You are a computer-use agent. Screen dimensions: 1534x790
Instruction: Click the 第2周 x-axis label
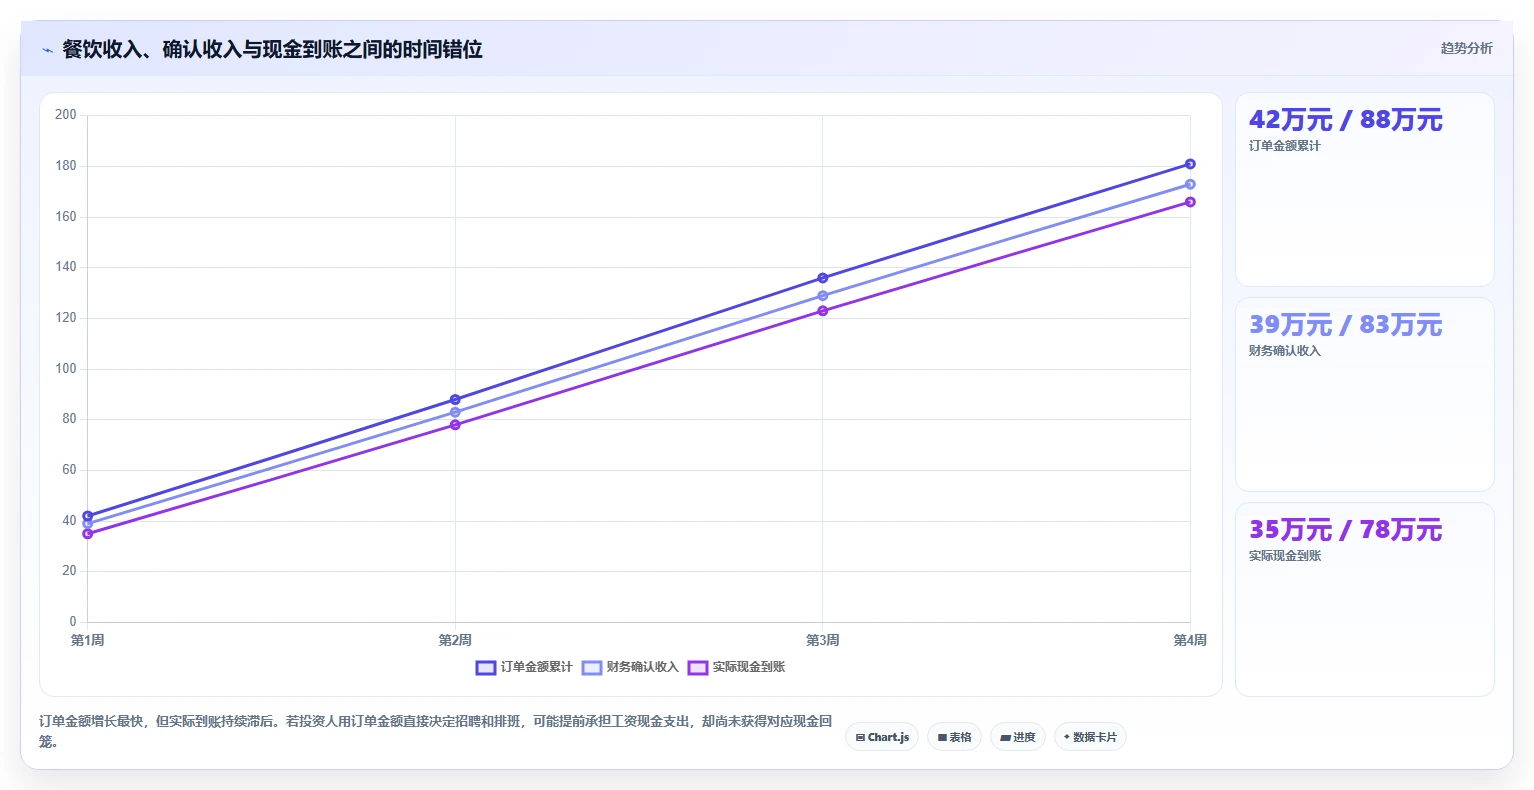[455, 640]
